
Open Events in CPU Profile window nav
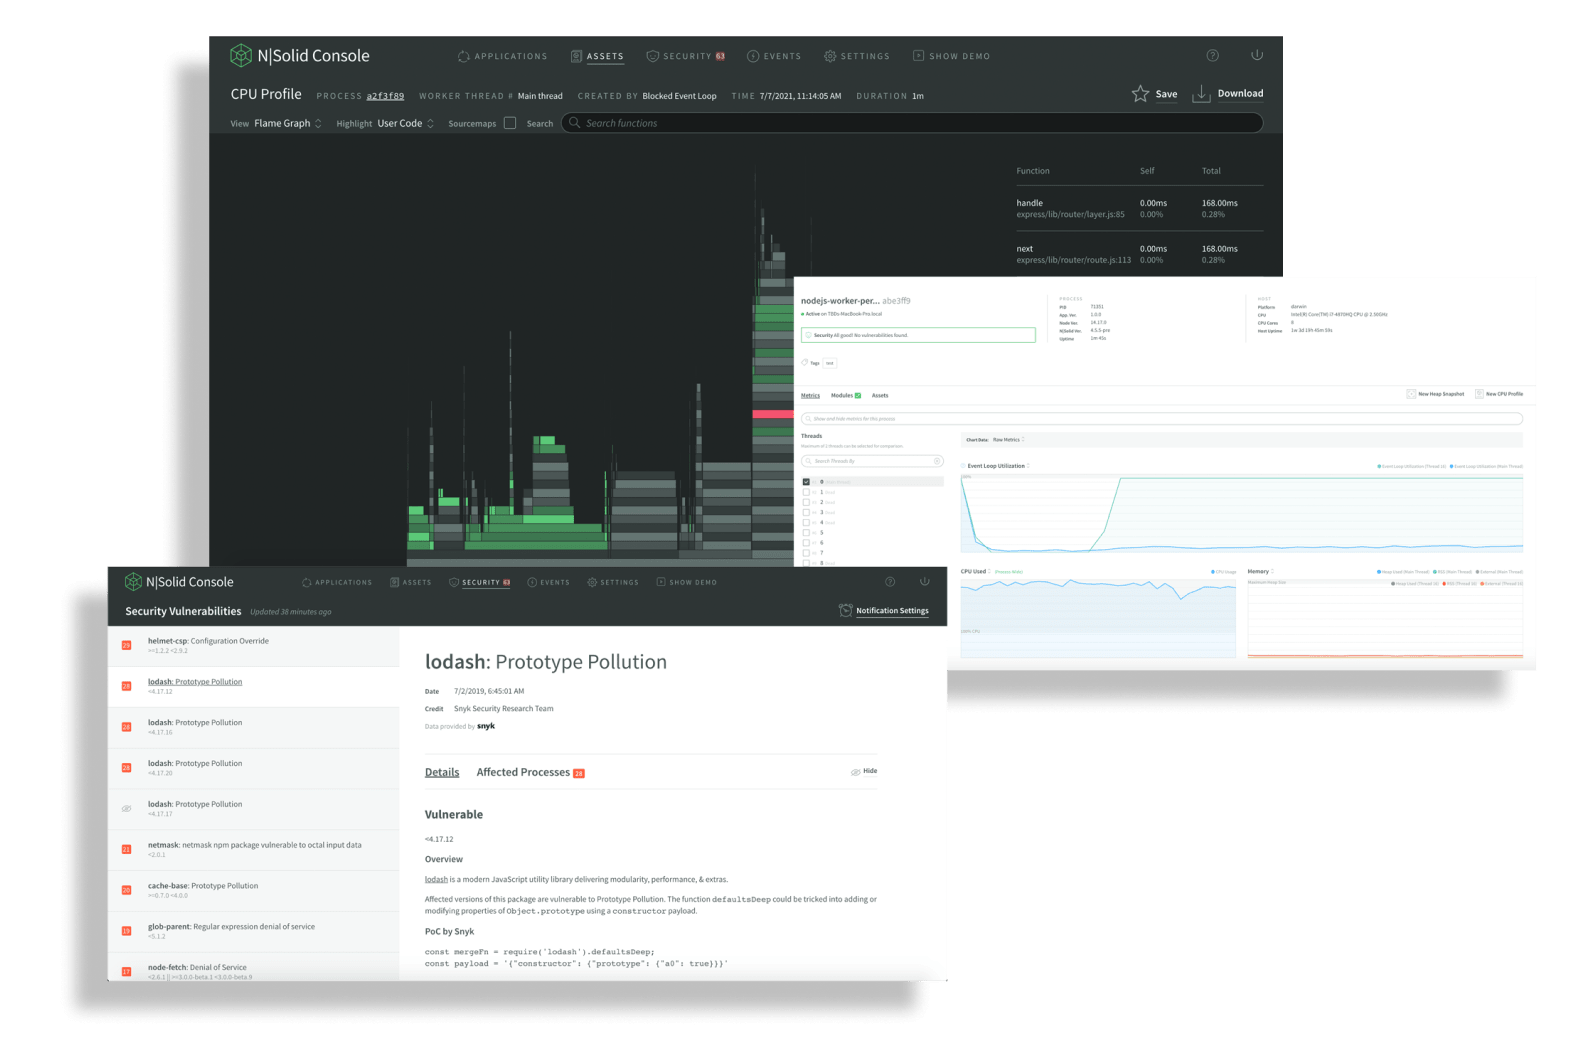774,56
